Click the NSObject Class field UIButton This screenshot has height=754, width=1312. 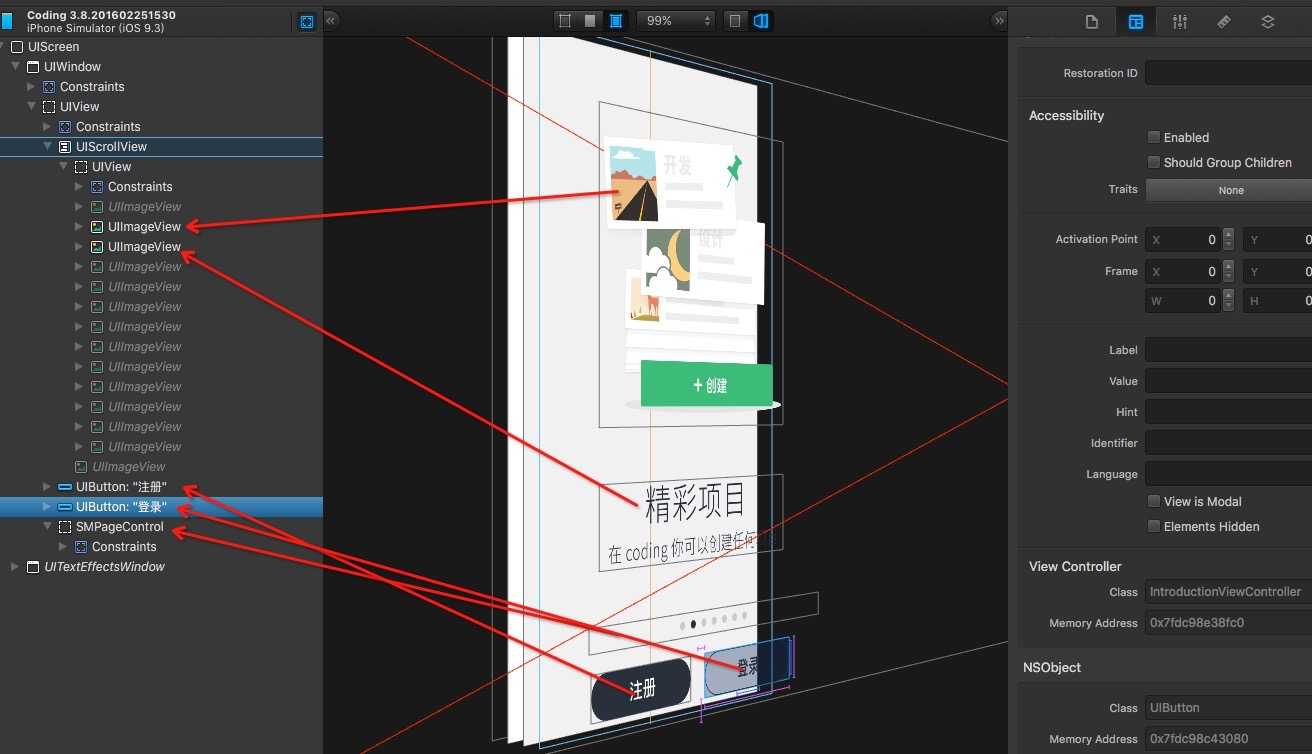coord(1229,708)
